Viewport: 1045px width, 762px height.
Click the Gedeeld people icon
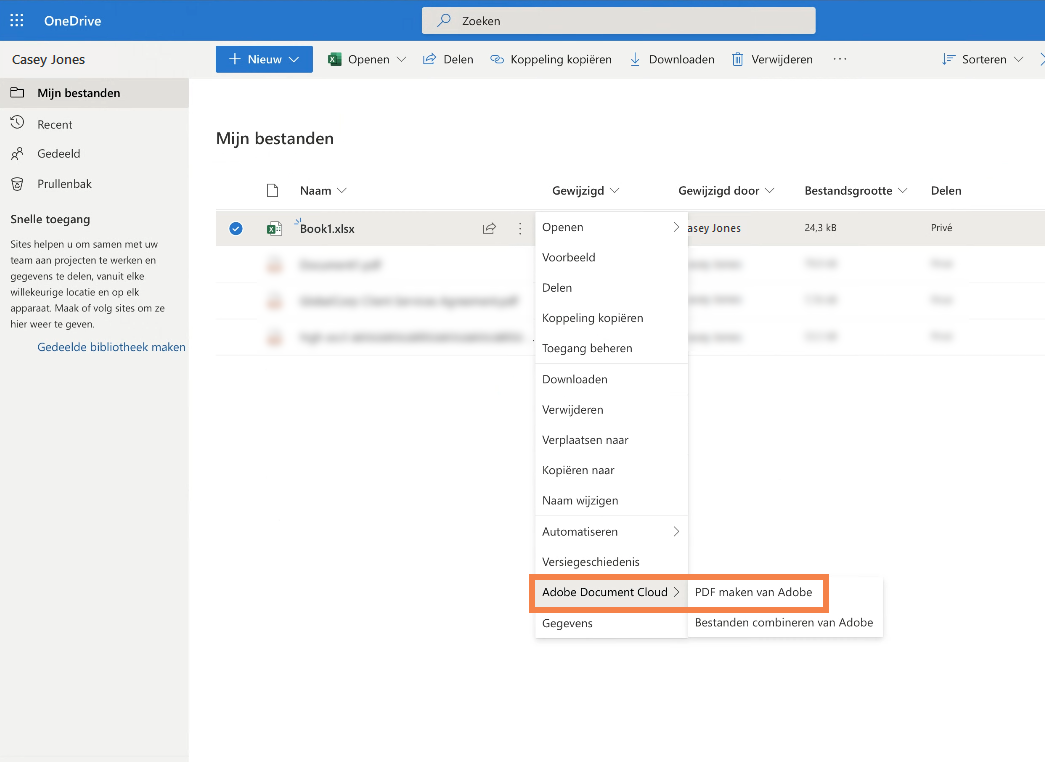(17, 153)
